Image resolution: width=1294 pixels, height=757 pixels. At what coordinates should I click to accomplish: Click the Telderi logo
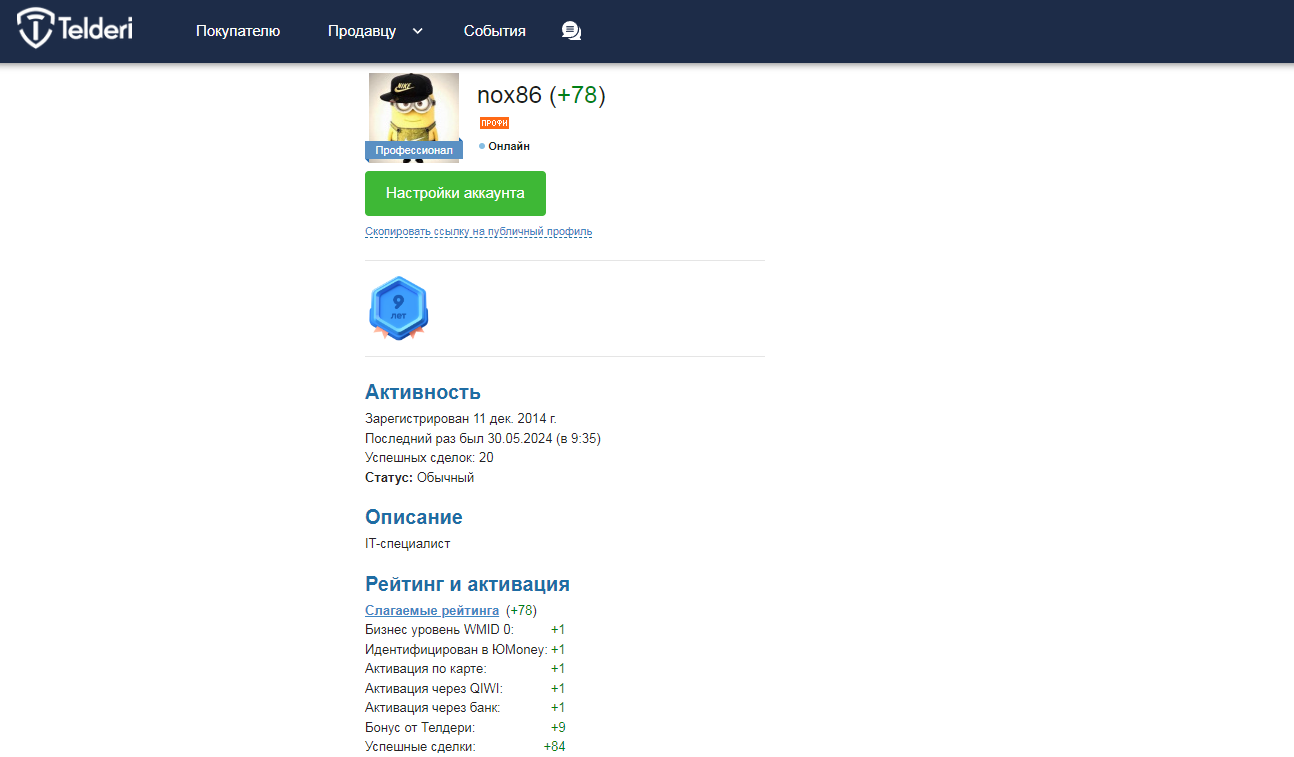(x=75, y=29)
